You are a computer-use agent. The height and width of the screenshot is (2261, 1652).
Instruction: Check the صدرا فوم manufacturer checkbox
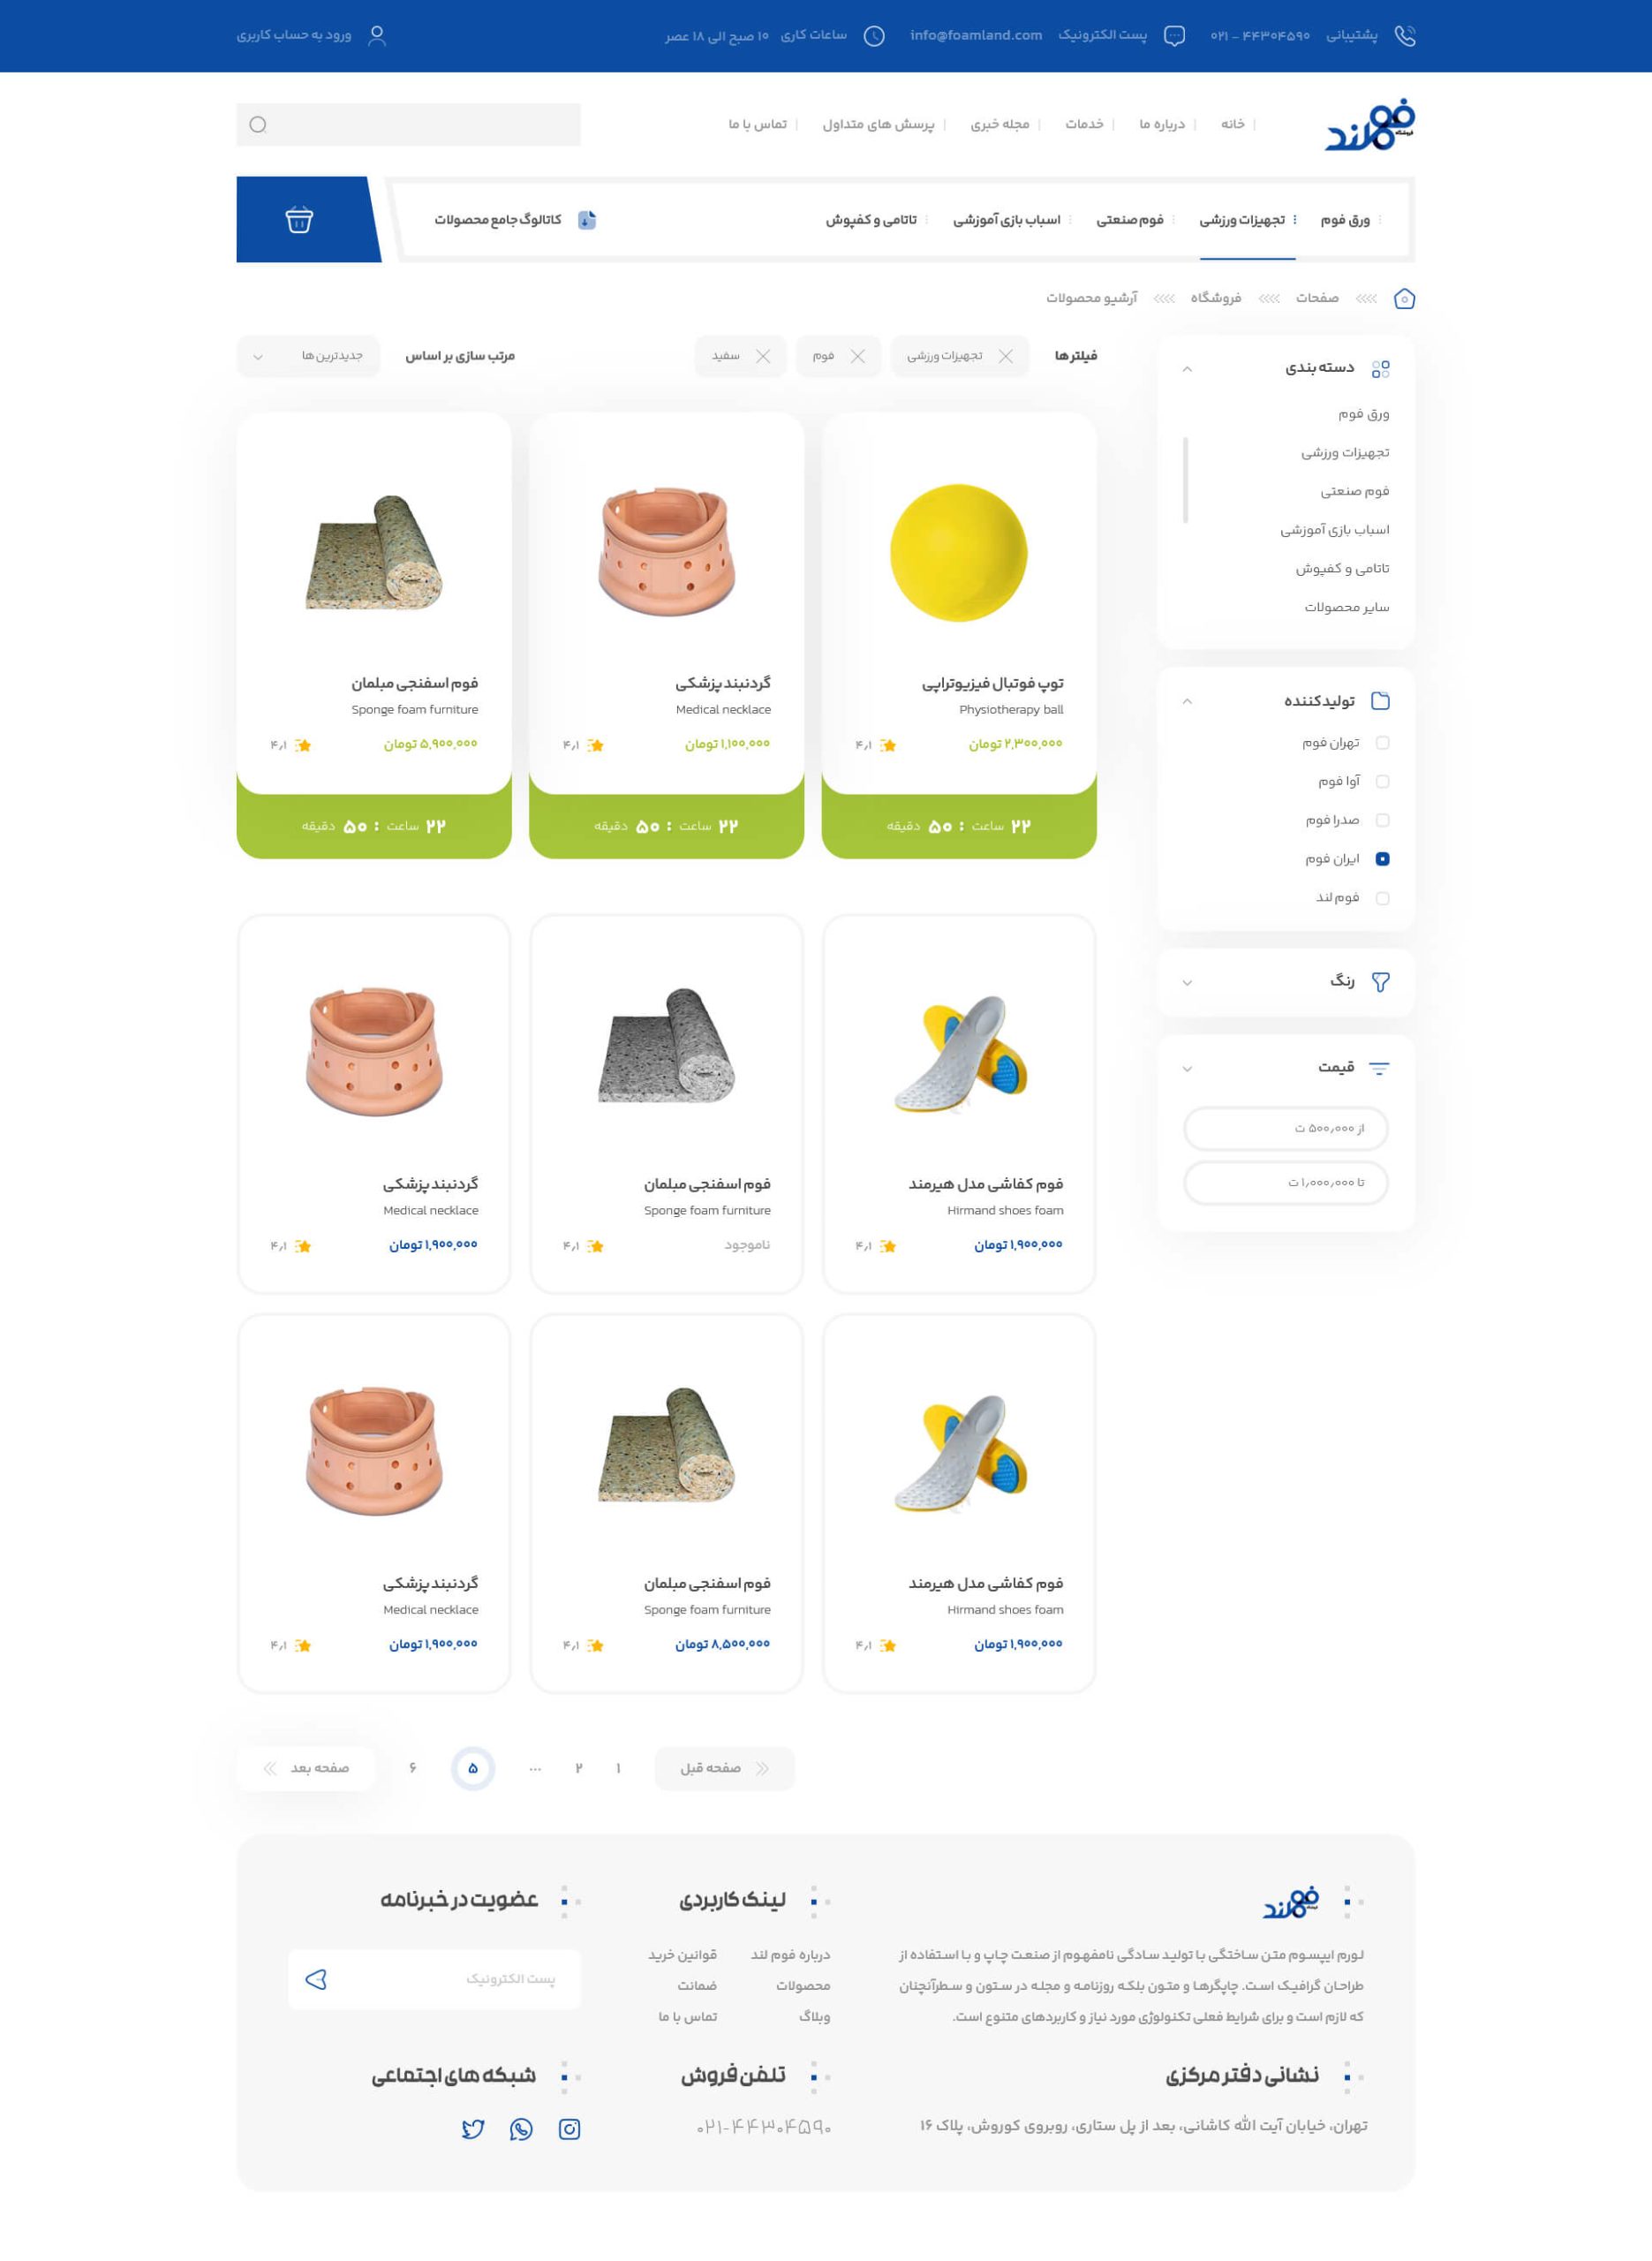click(1382, 820)
